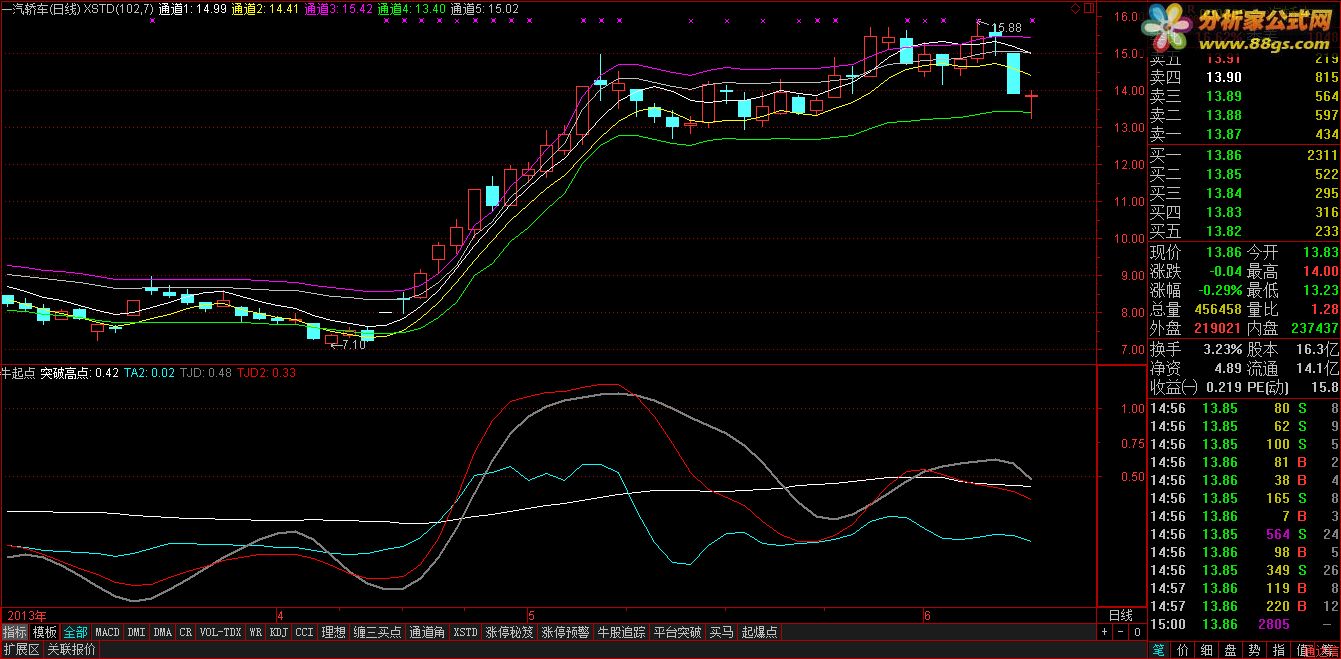The height and width of the screenshot is (659, 1341).
Task: Switch to 指 index tab
Action: [1279, 650]
